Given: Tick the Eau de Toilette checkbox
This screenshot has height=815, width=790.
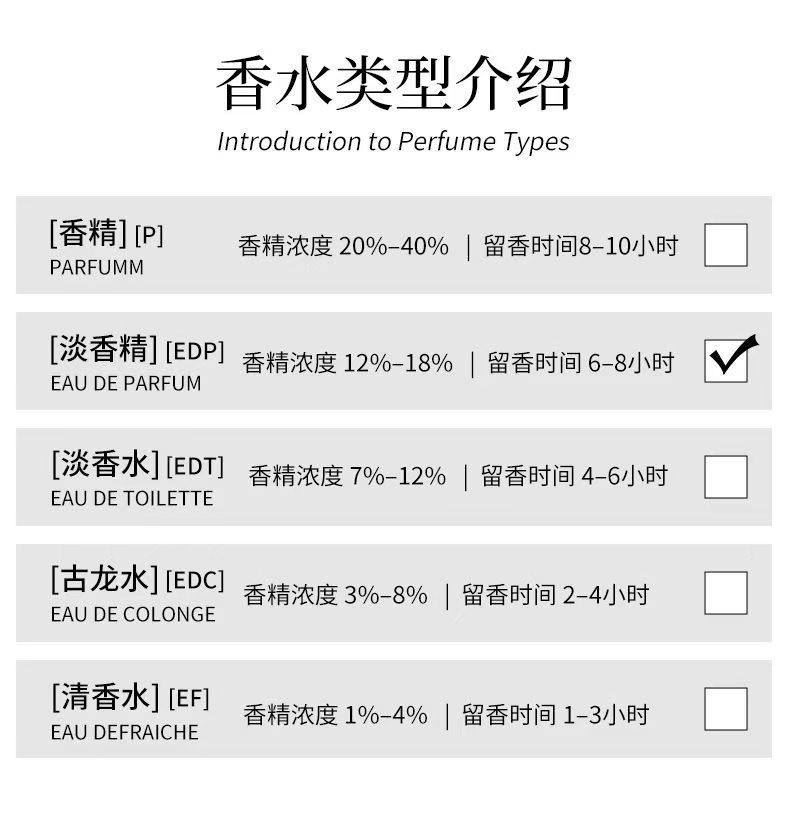Looking at the screenshot, I should coord(725,477).
